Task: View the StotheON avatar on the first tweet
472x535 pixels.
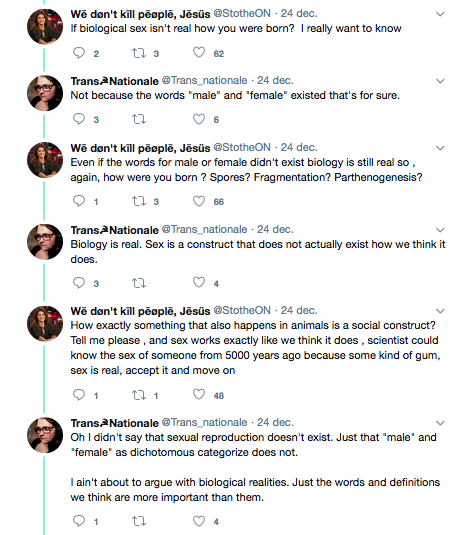Action: tap(45, 27)
